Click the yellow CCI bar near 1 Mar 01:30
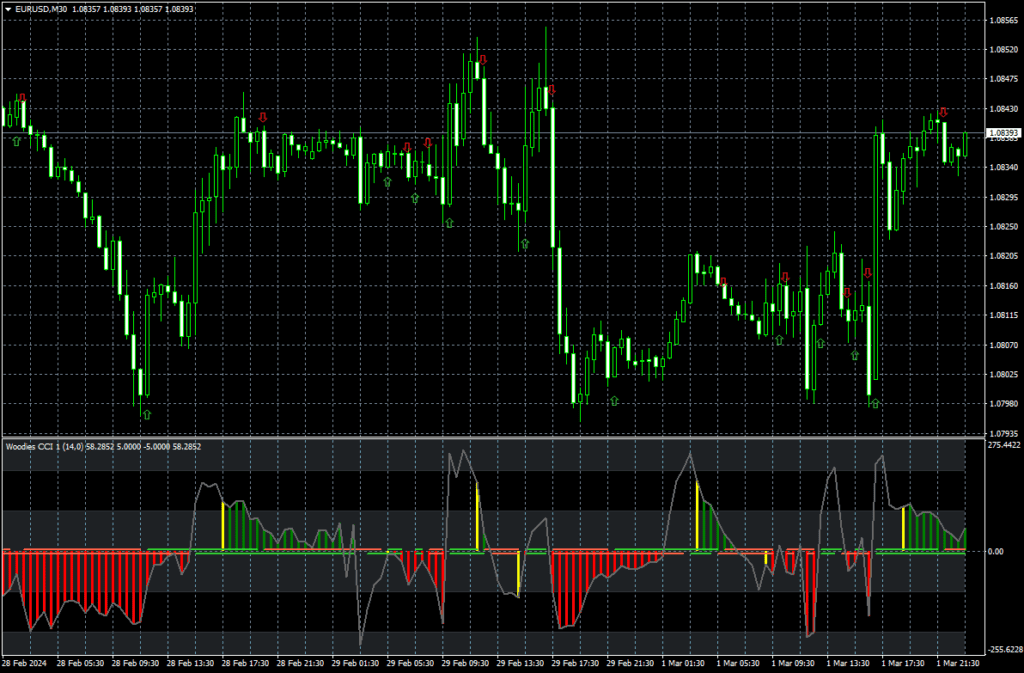This screenshot has height=673, width=1024. (x=697, y=516)
